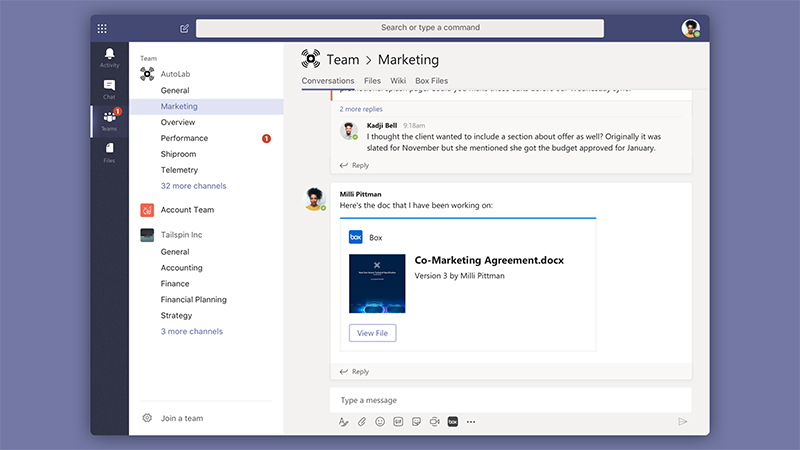800x450 pixels.
Task: Click the Team breadcrumb in header
Action: click(x=343, y=60)
